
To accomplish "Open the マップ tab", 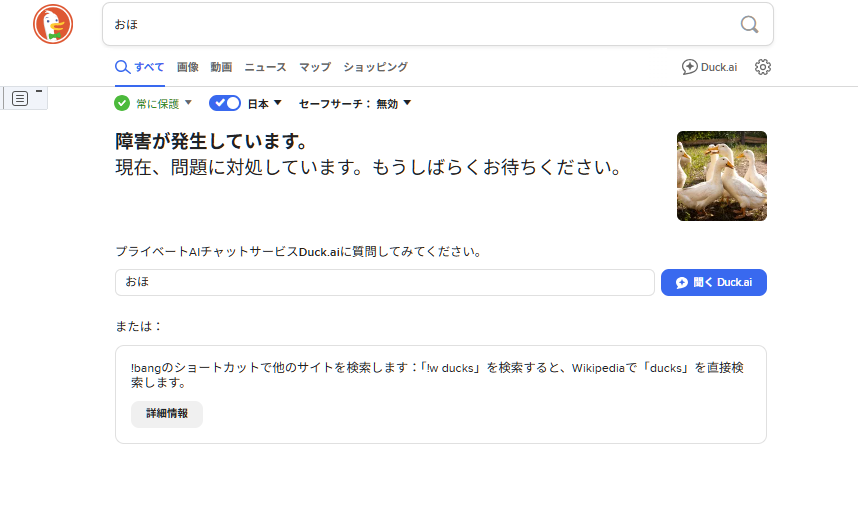I will tap(315, 67).
